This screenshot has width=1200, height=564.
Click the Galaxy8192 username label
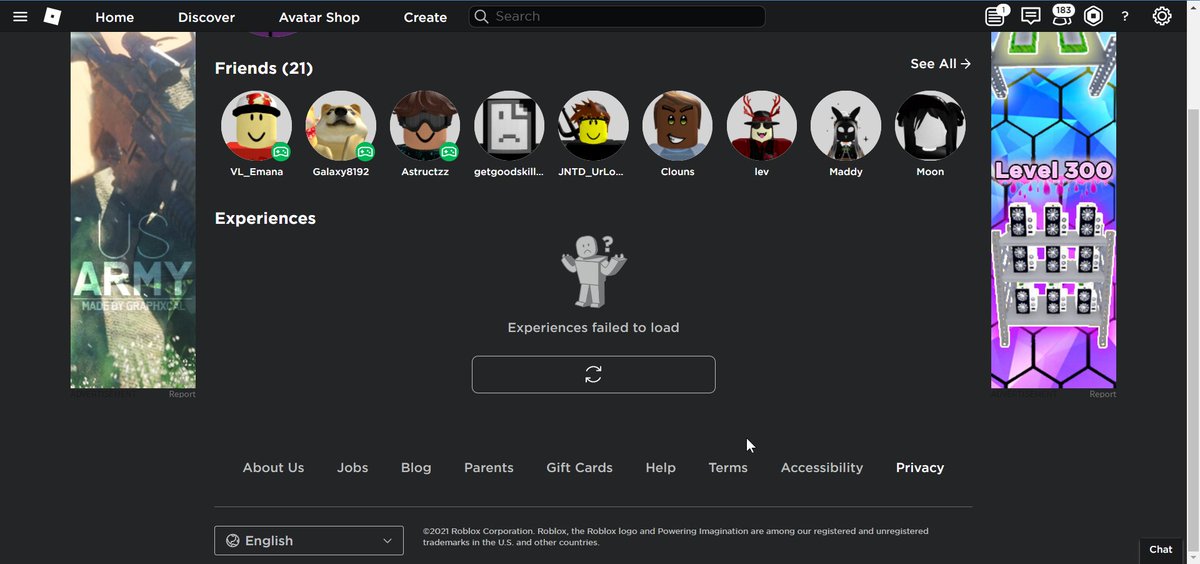341,172
